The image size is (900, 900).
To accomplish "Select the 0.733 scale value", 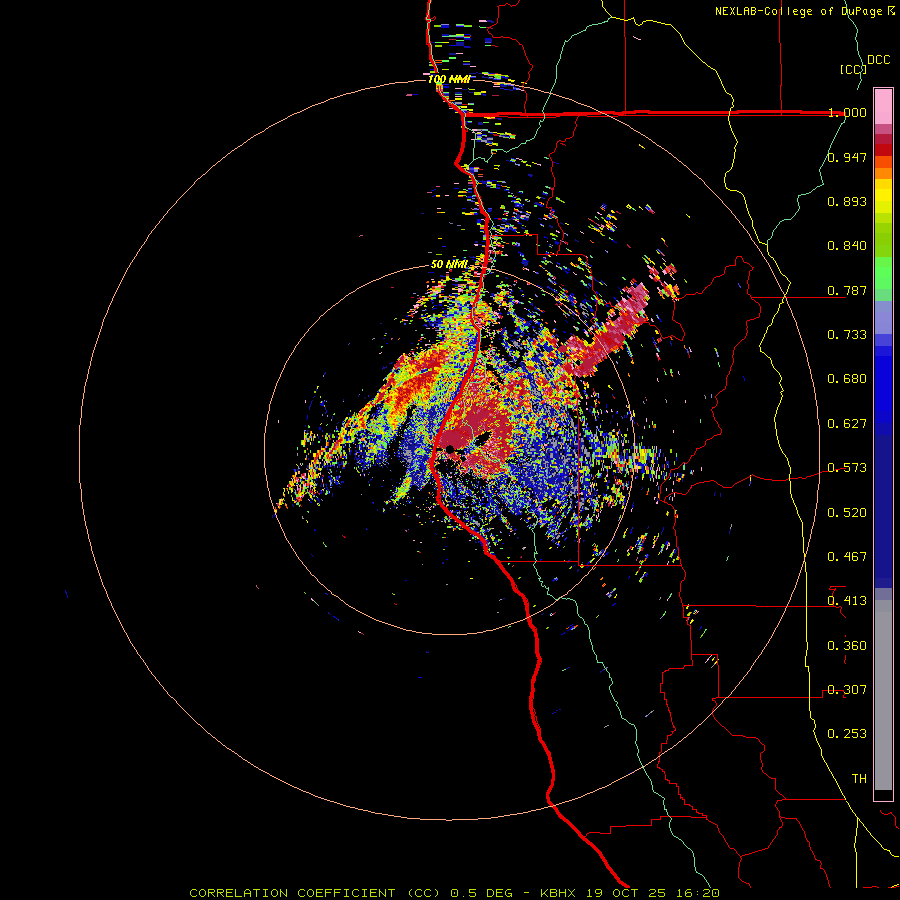I will click(x=847, y=335).
